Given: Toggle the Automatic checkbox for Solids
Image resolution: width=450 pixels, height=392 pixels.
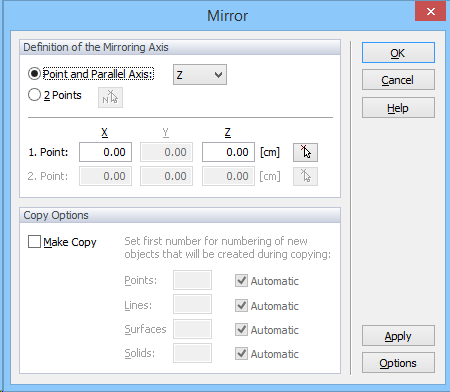Looking at the screenshot, I should tap(241, 354).
